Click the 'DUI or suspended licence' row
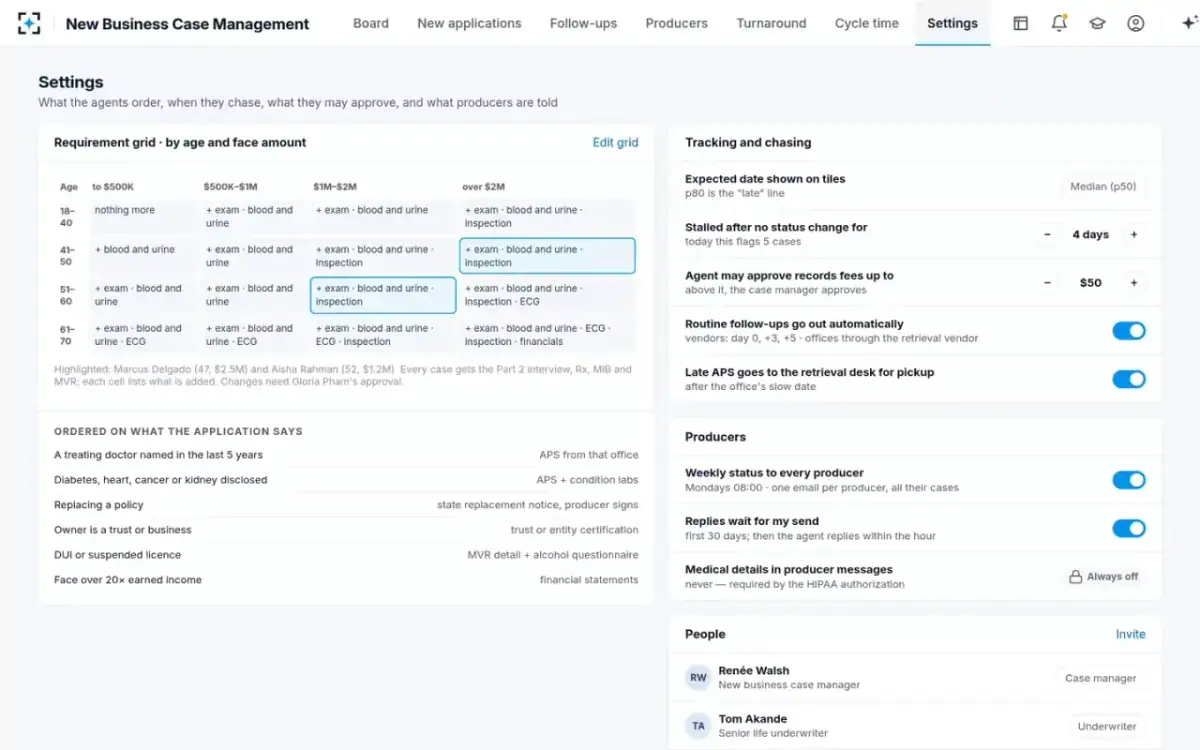This screenshot has width=1200, height=750. 346,555
